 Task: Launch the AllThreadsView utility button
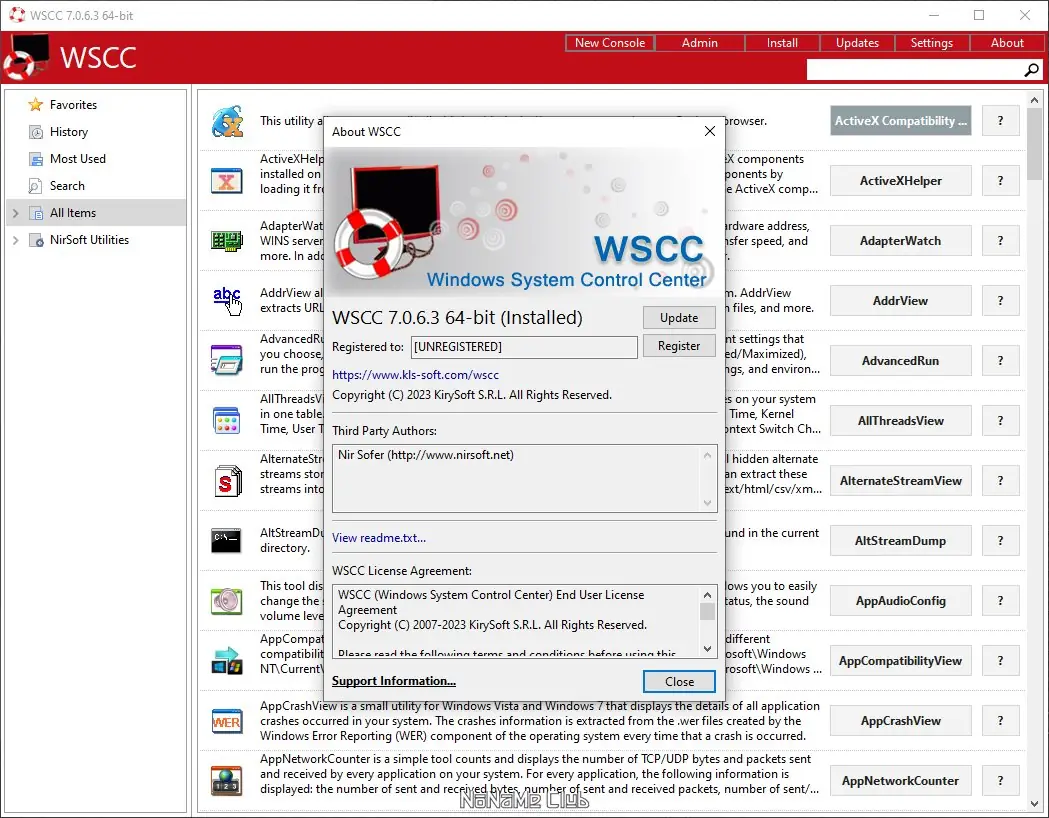tap(900, 421)
